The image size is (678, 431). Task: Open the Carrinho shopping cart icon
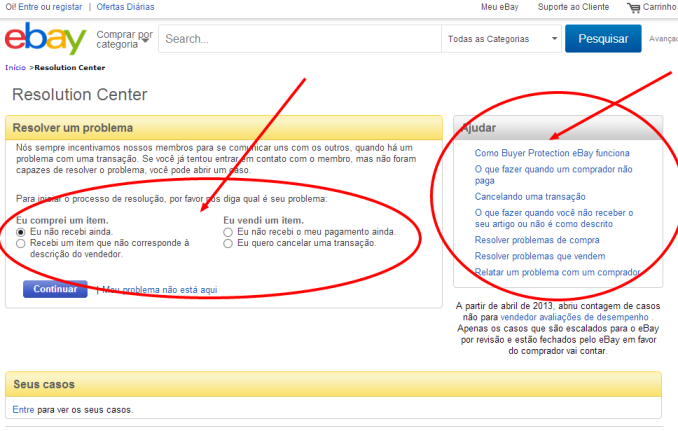(633, 7)
